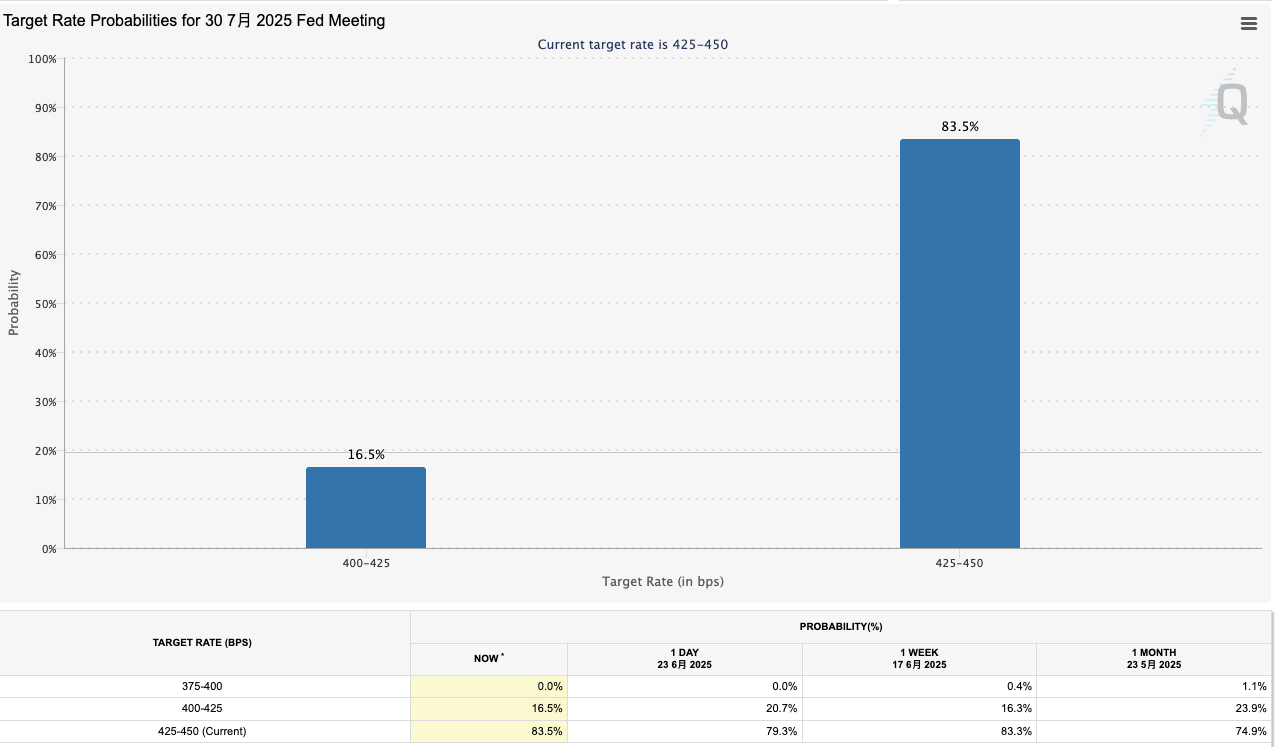1275x747 pixels.
Task: Select the 1 MONTH 23 5月 2025 header
Action: [x=1152, y=658]
